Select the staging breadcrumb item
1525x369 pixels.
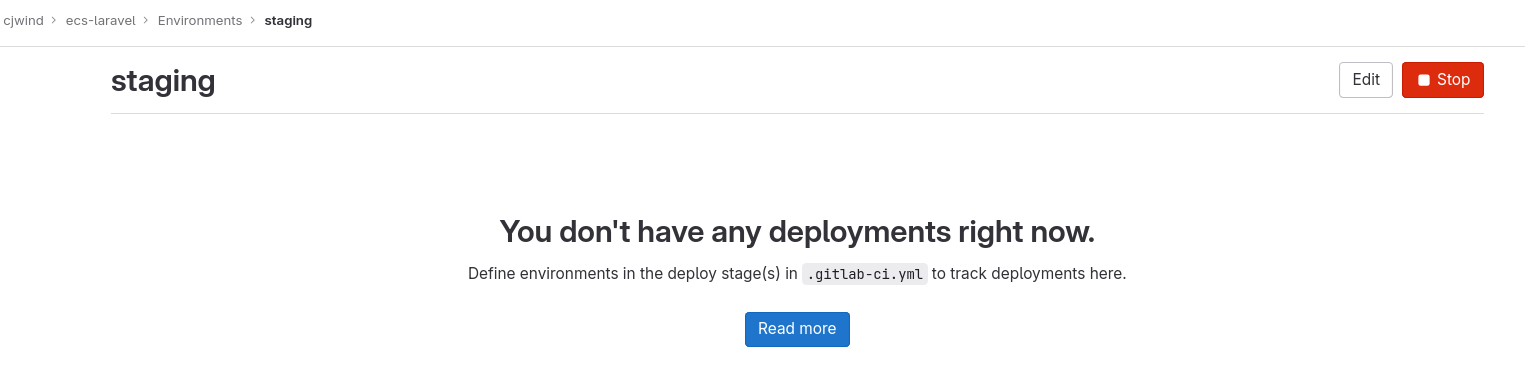click(288, 20)
